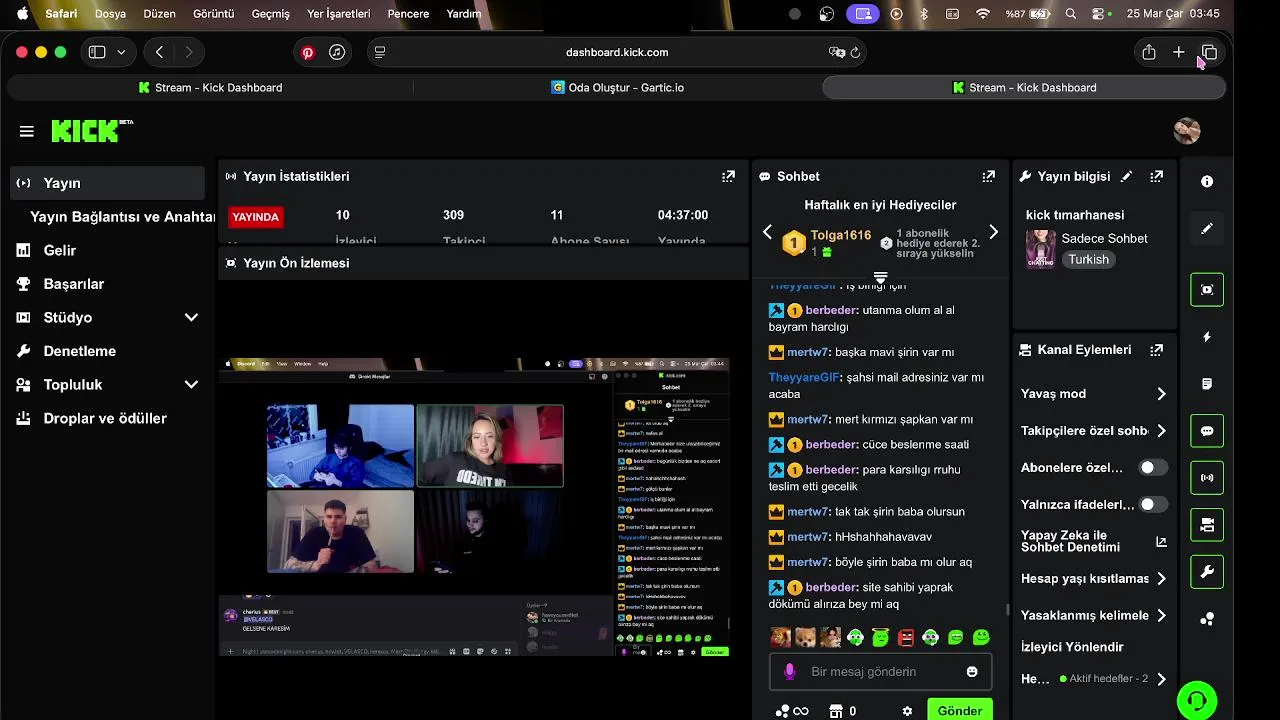
Task: Pop out the Yayın İstatistikleri panel
Action: coord(728,176)
